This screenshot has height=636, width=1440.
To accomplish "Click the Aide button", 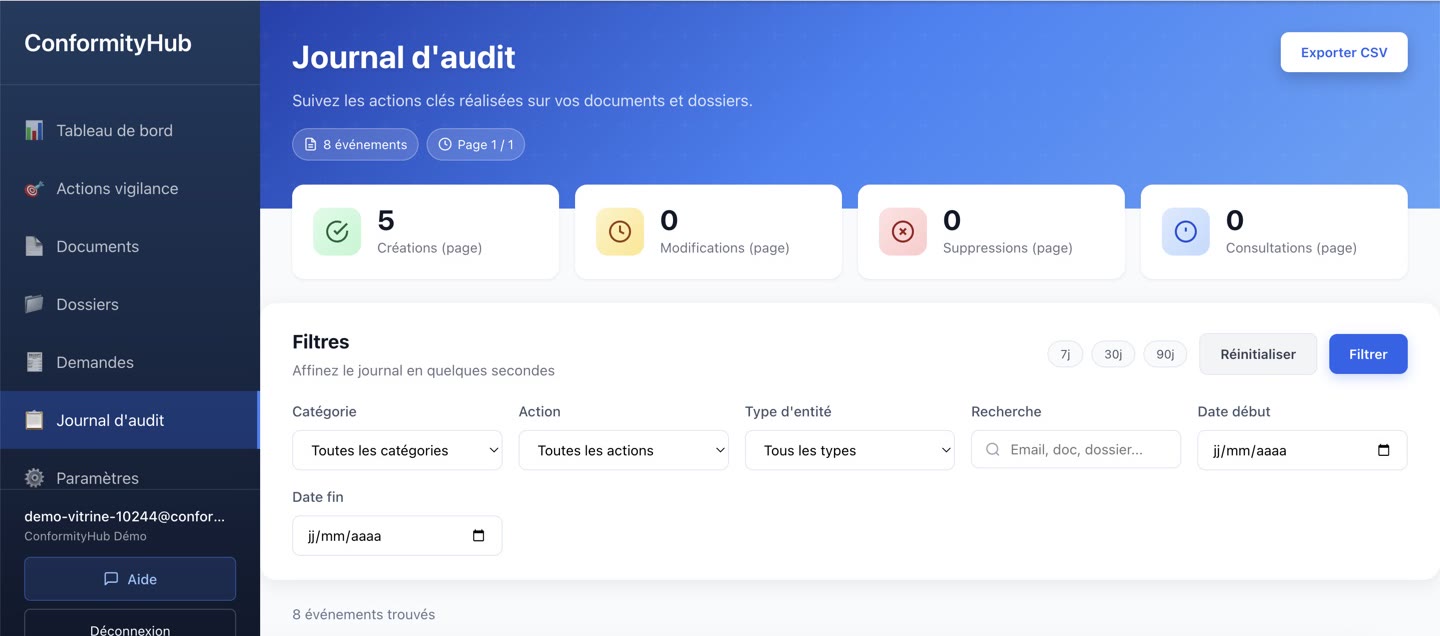I will pyautogui.click(x=130, y=579).
